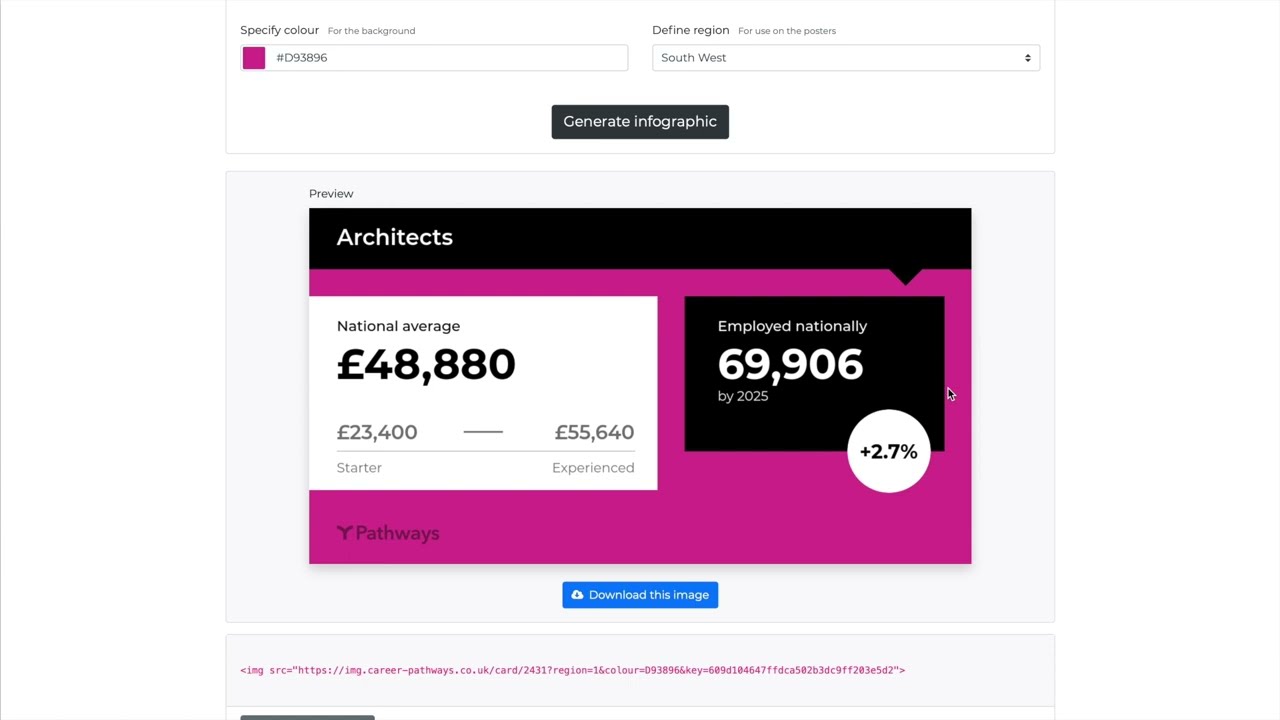Click the magenta background colour swatch

[254, 58]
